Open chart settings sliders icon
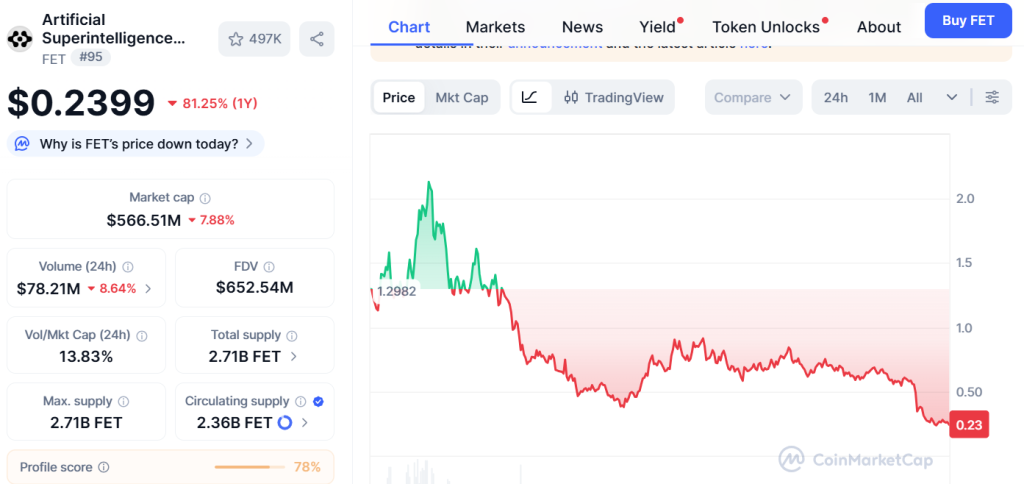The width and height of the screenshot is (1024, 484). pos(992,97)
